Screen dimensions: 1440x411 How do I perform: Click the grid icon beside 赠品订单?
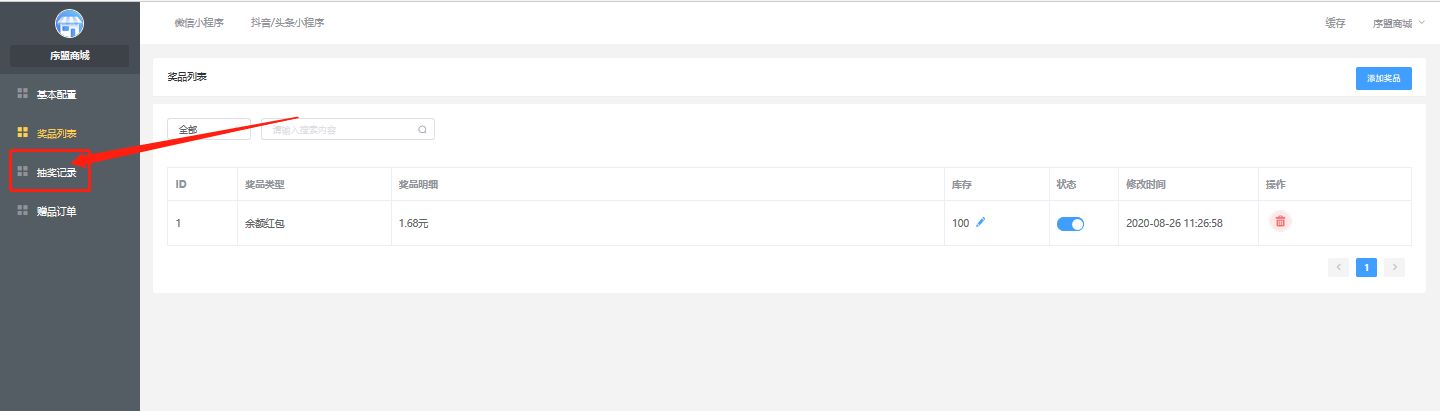pos(22,210)
